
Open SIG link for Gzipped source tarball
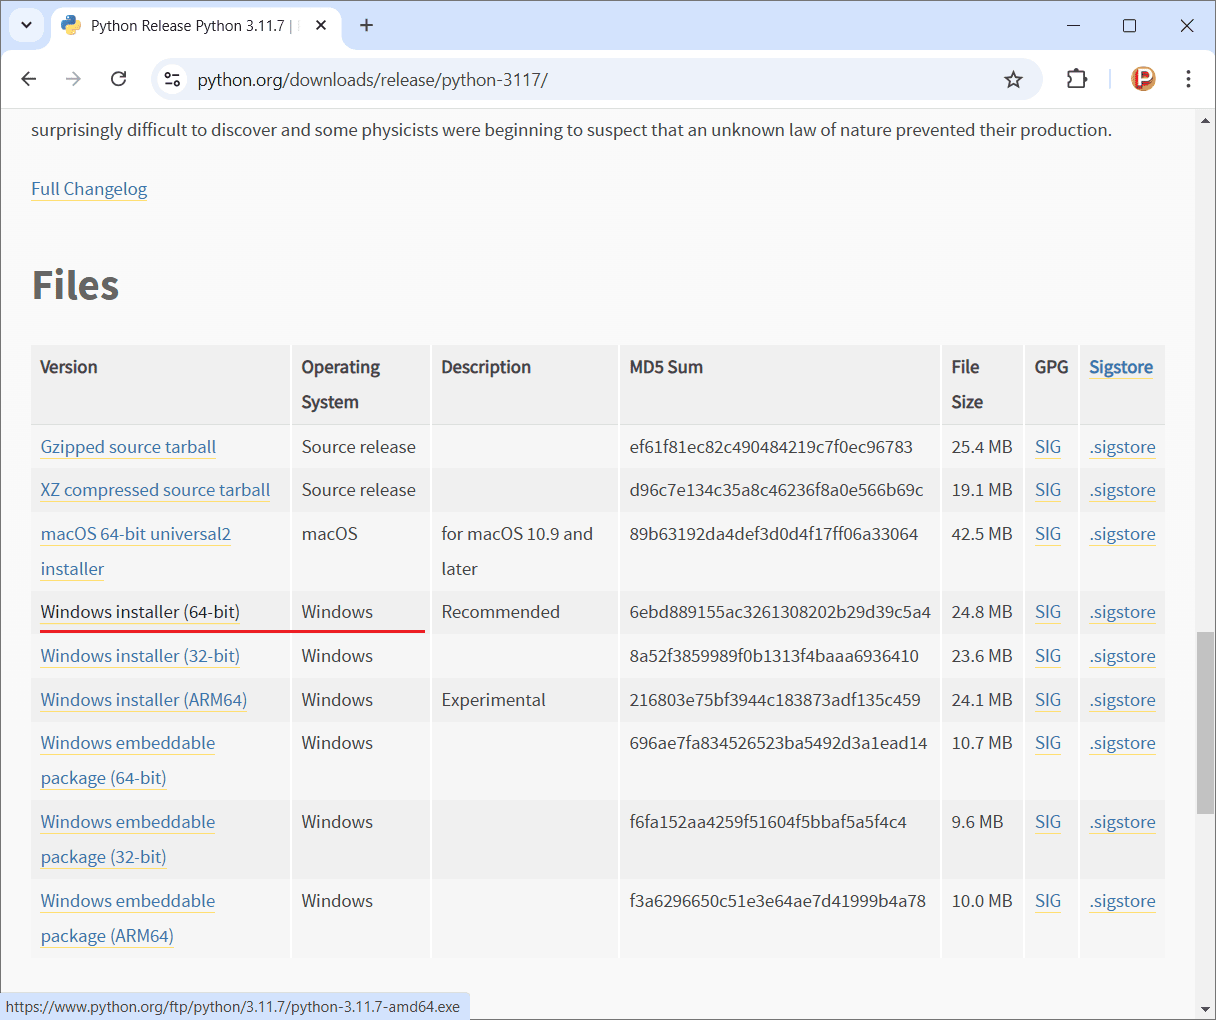coord(1048,447)
